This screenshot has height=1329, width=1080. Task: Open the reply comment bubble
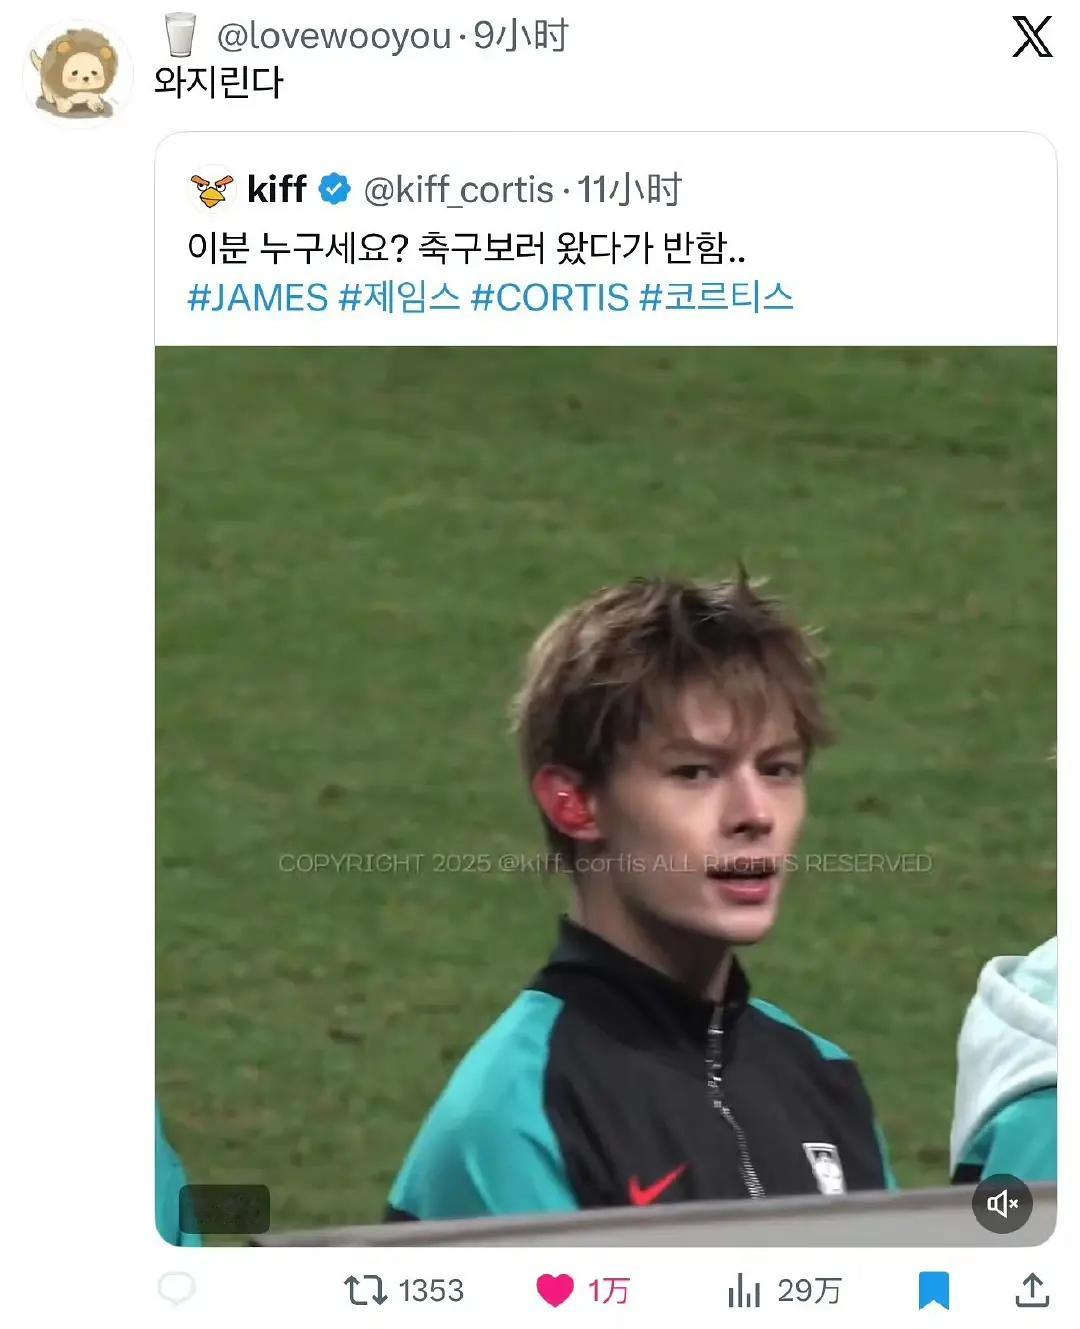(x=177, y=1290)
